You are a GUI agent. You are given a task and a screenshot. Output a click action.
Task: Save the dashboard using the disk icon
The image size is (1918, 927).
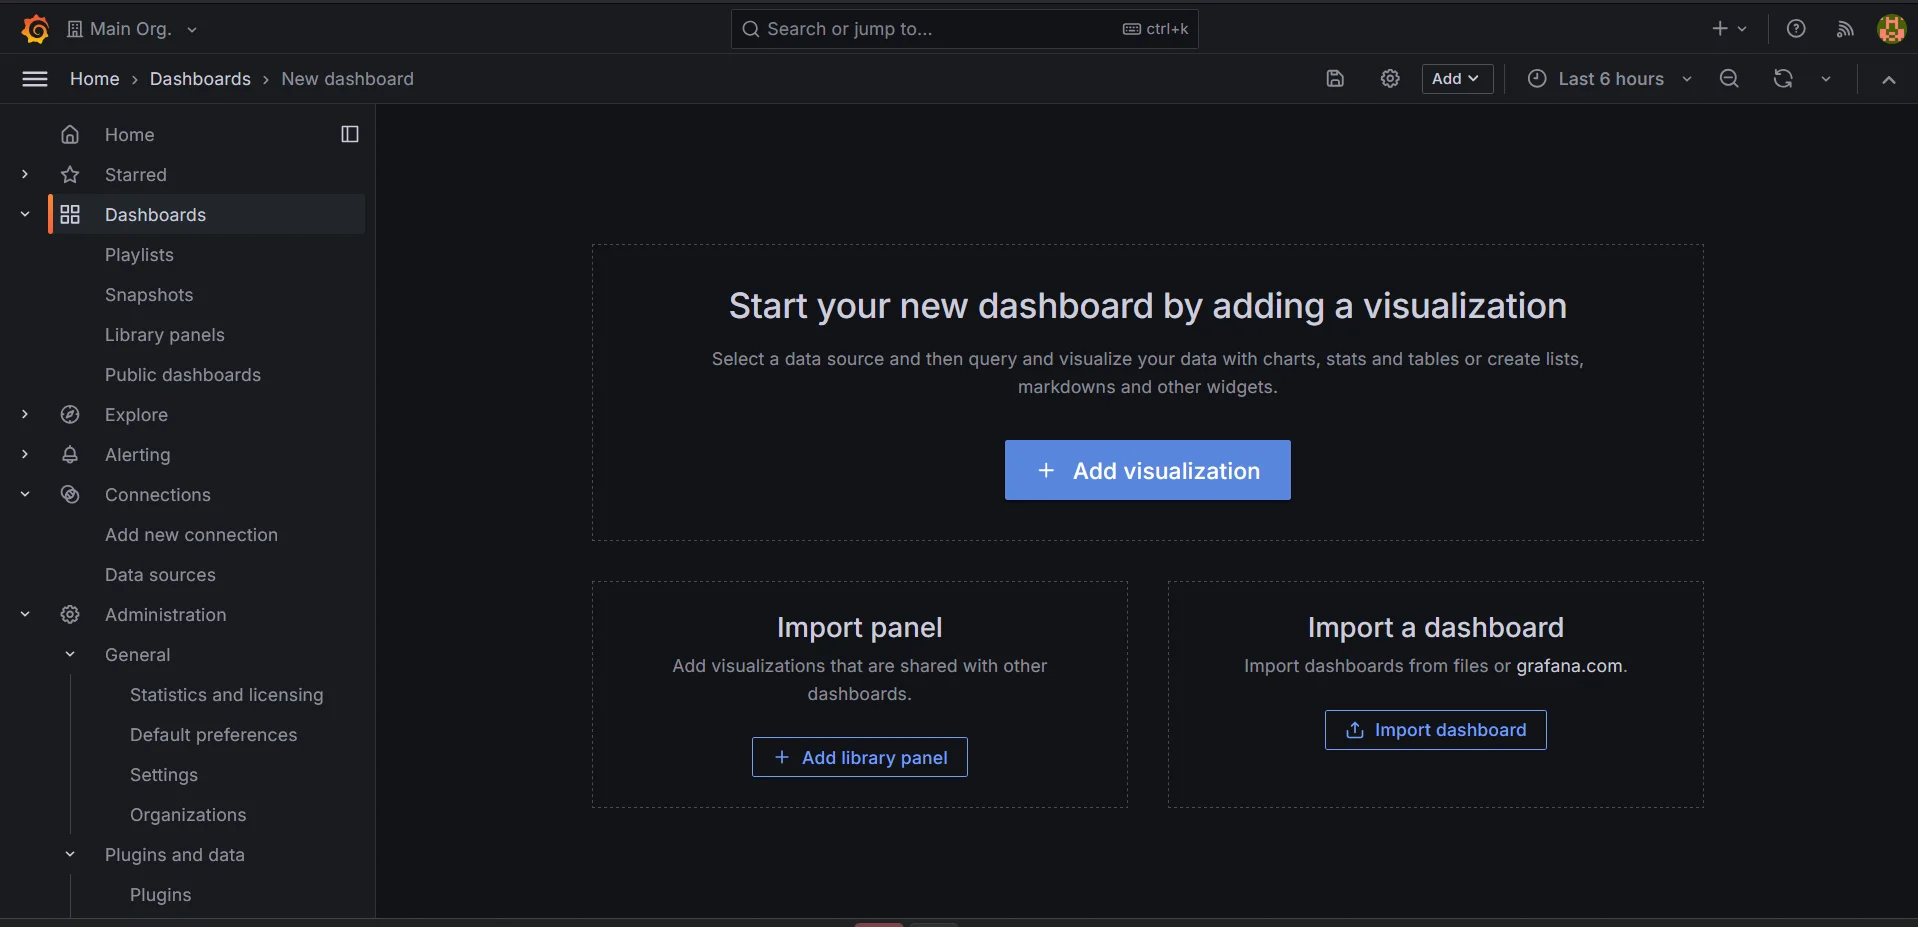coord(1335,79)
